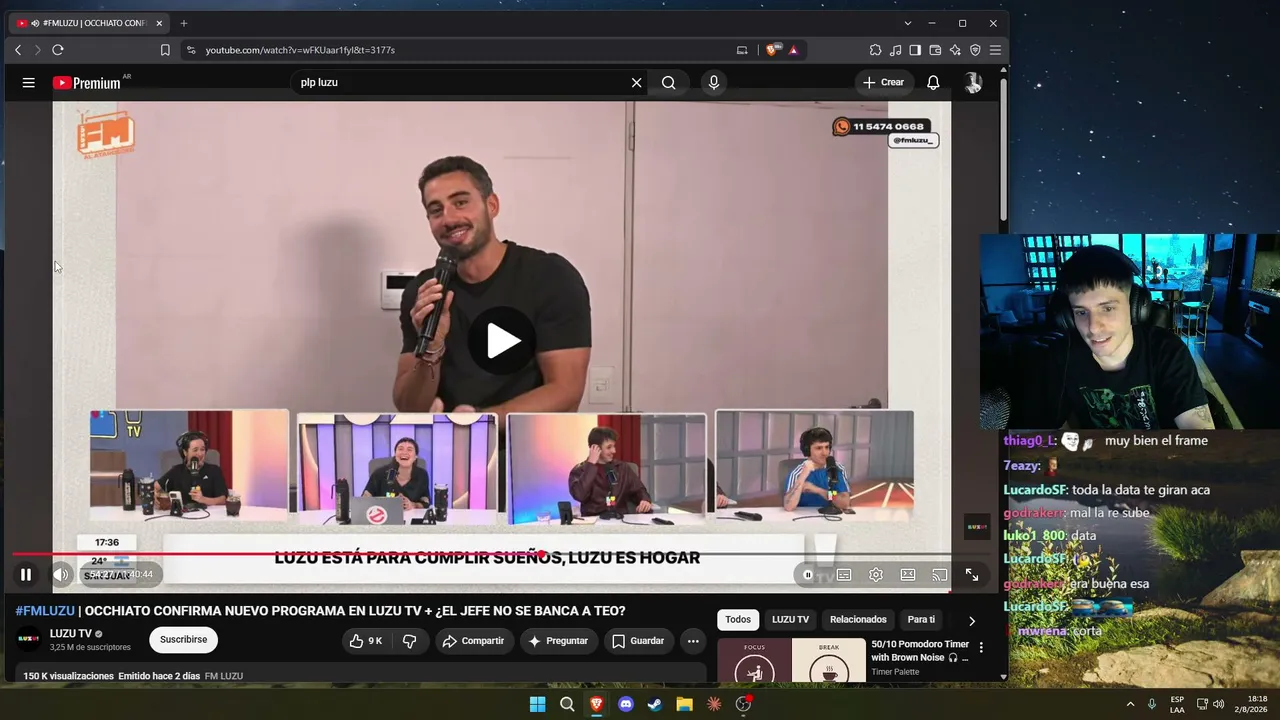Open Windows taskbar search
1280x720 pixels.
click(x=567, y=704)
